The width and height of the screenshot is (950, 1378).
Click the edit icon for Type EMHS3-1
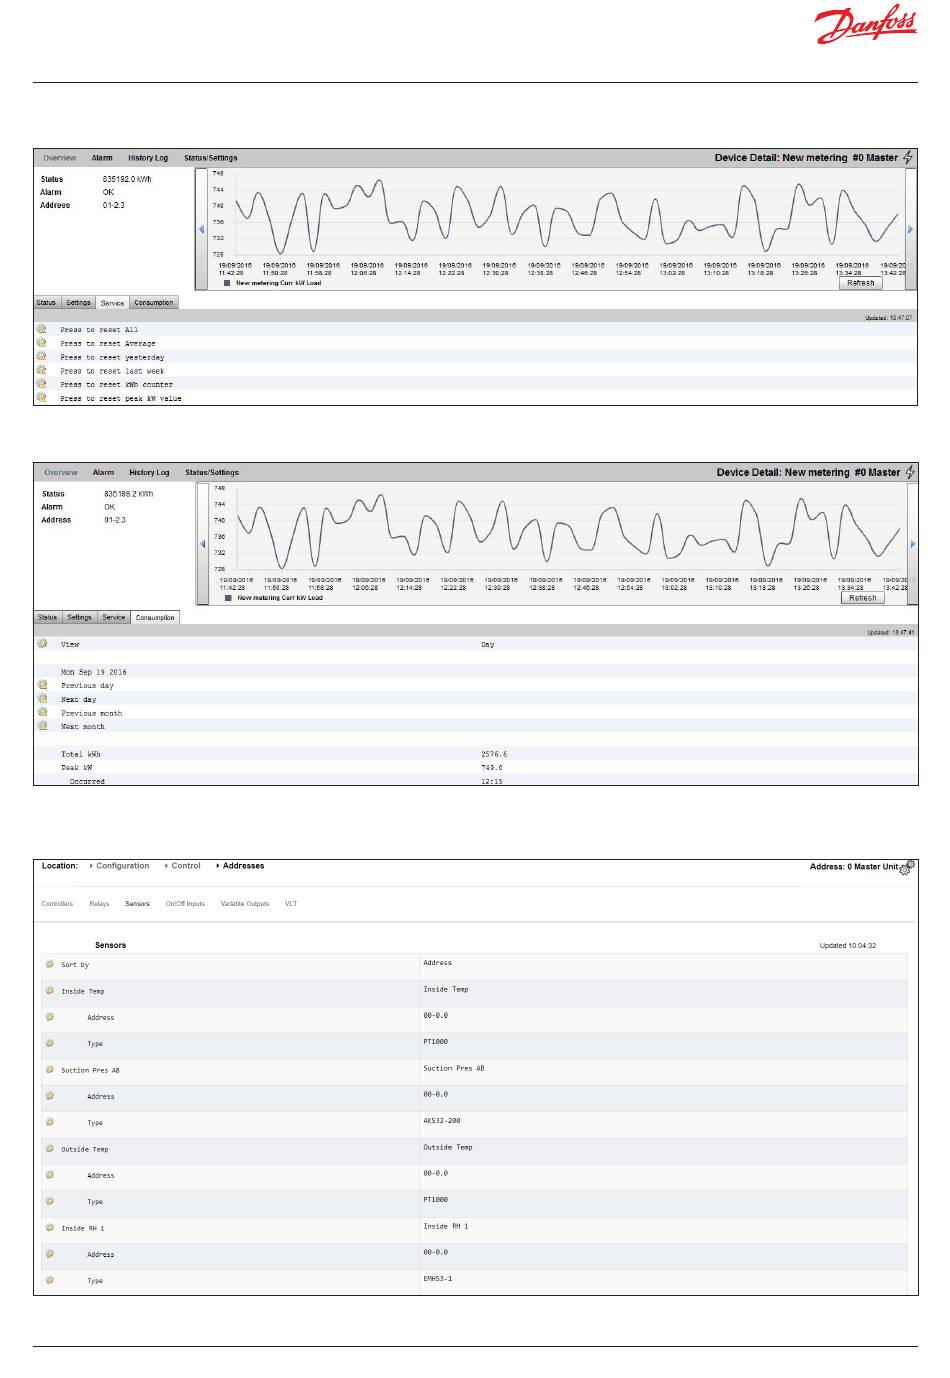pos(49,1280)
